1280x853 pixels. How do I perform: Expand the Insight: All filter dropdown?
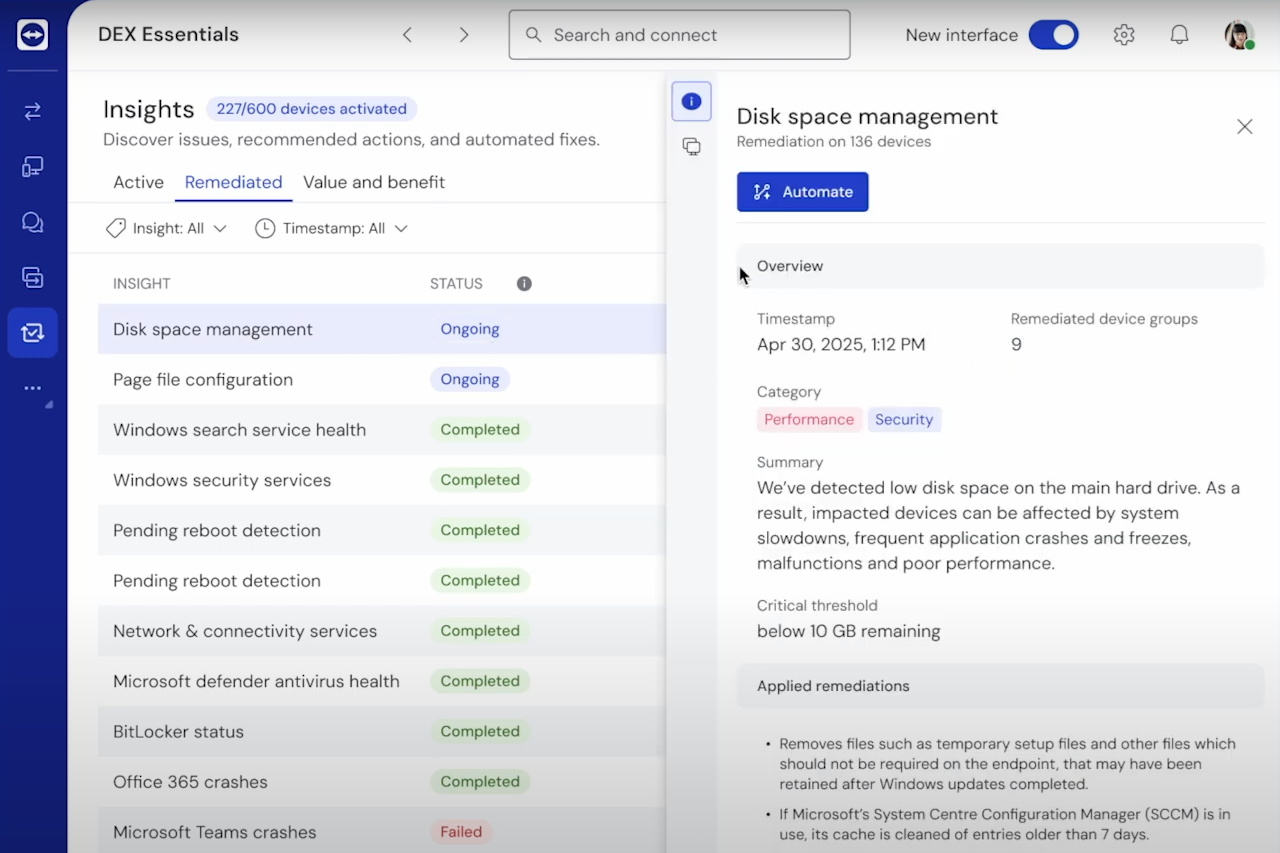tap(167, 228)
